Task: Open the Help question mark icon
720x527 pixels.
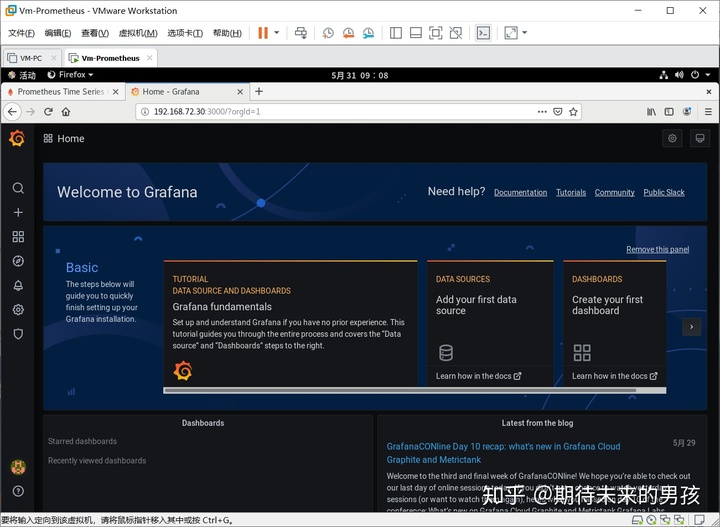Action: pos(18,491)
